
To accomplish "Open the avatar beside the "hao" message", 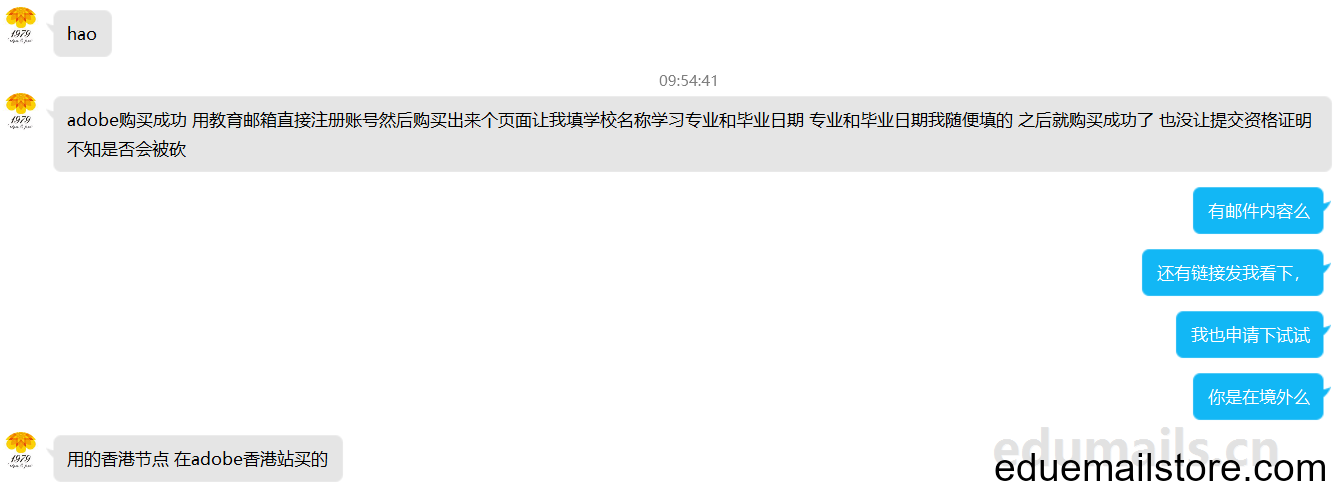I will [21, 26].
